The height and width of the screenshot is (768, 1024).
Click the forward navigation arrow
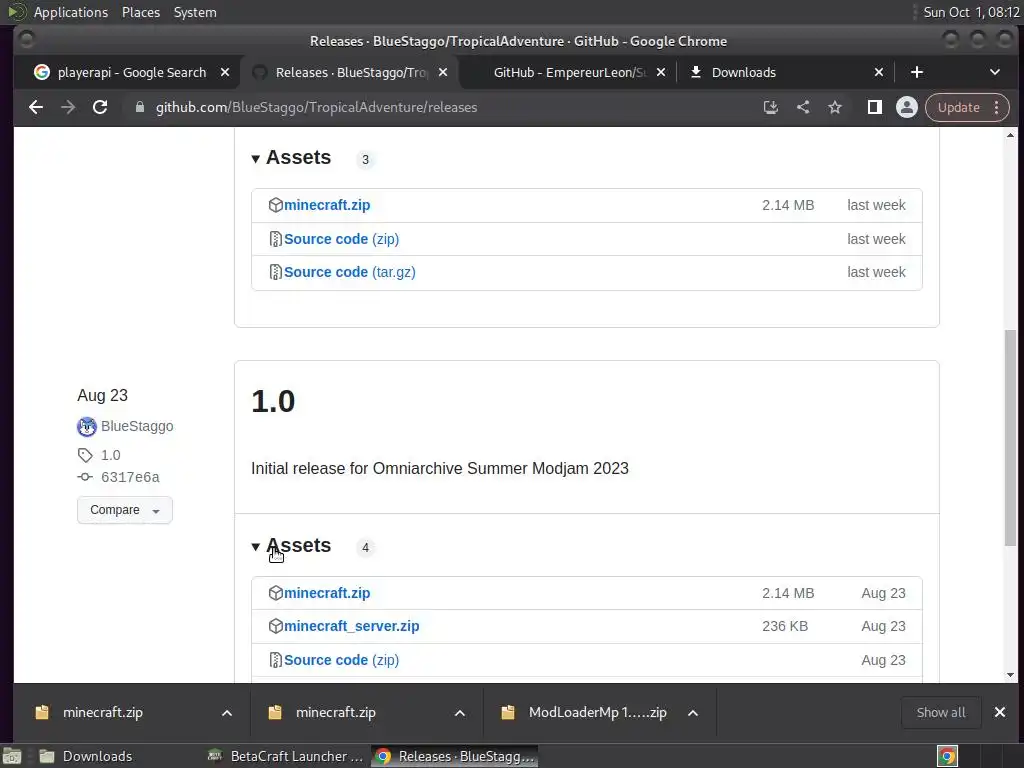pyautogui.click(x=68, y=107)
